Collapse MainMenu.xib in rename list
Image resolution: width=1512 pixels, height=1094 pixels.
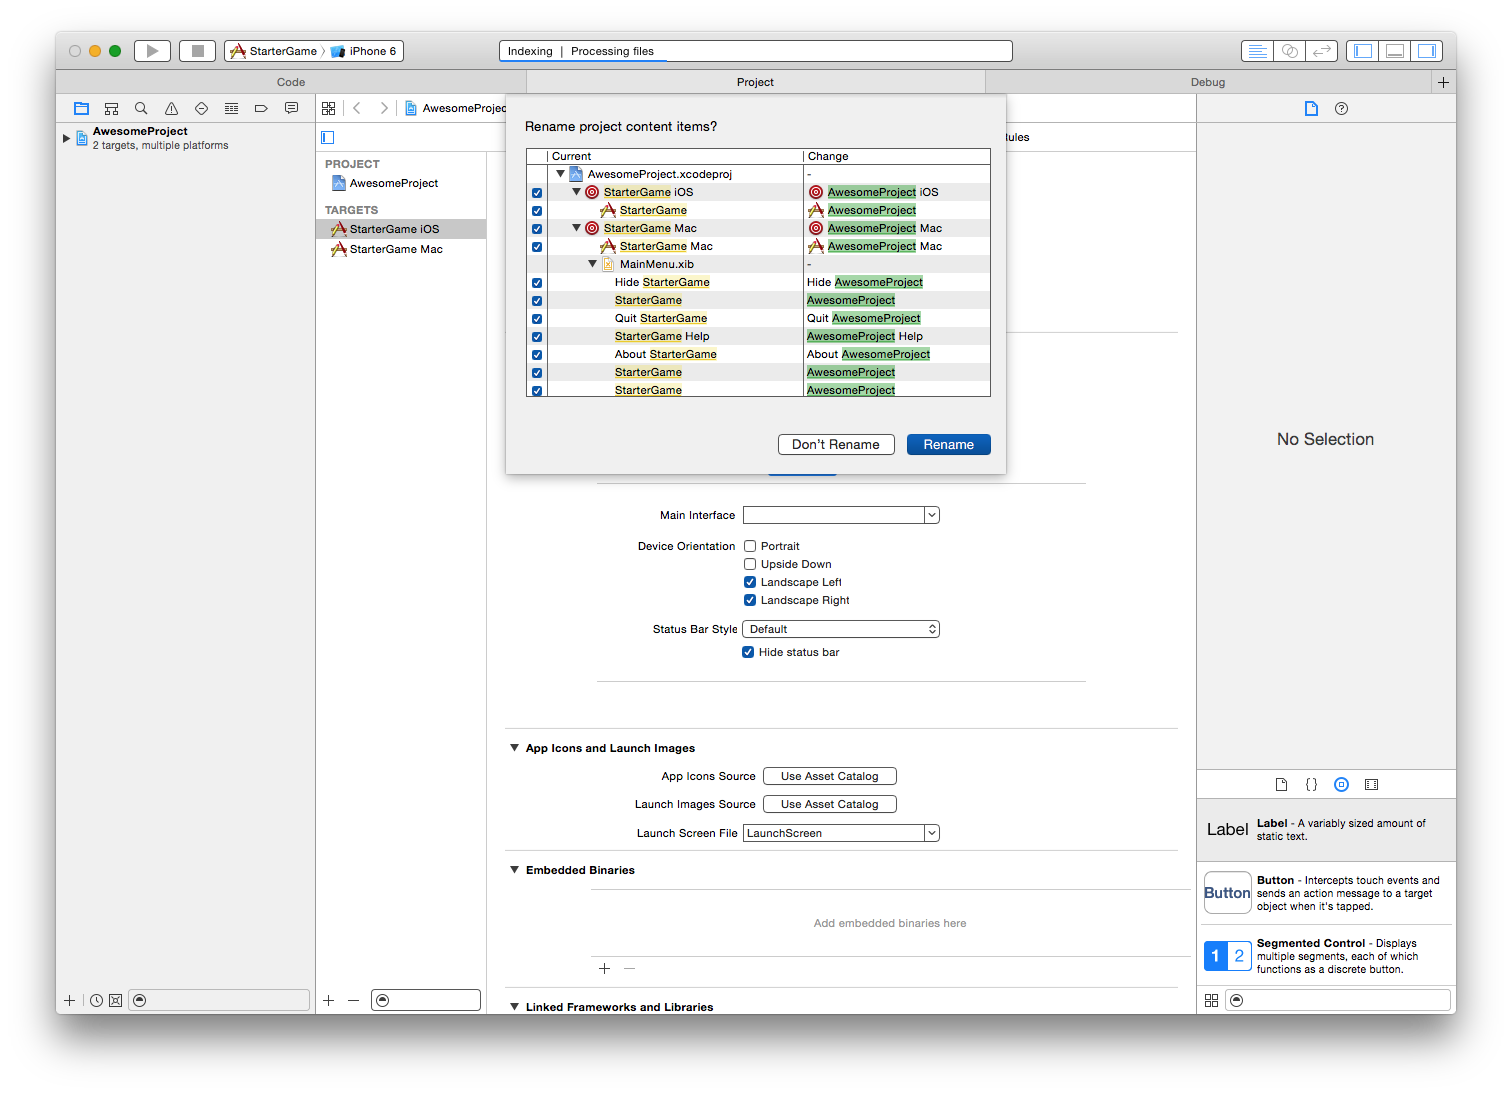click(x=592, y=264)
